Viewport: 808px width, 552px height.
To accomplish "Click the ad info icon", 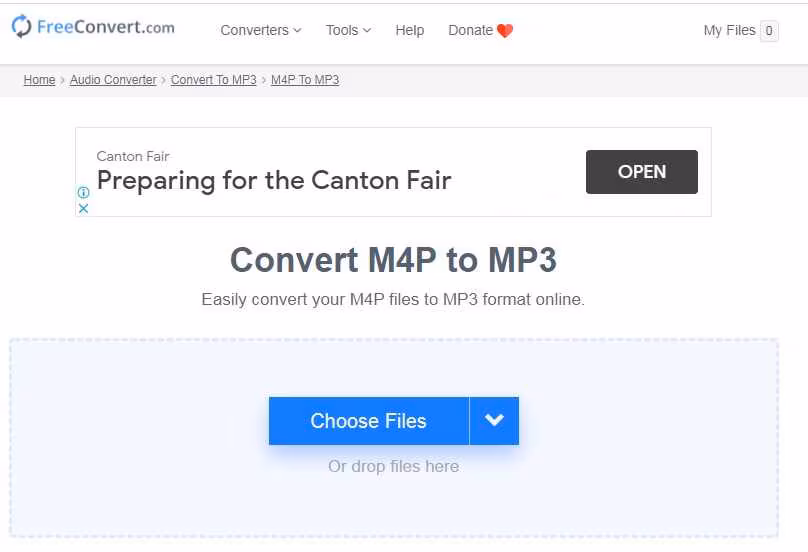I will pos(84,192).
